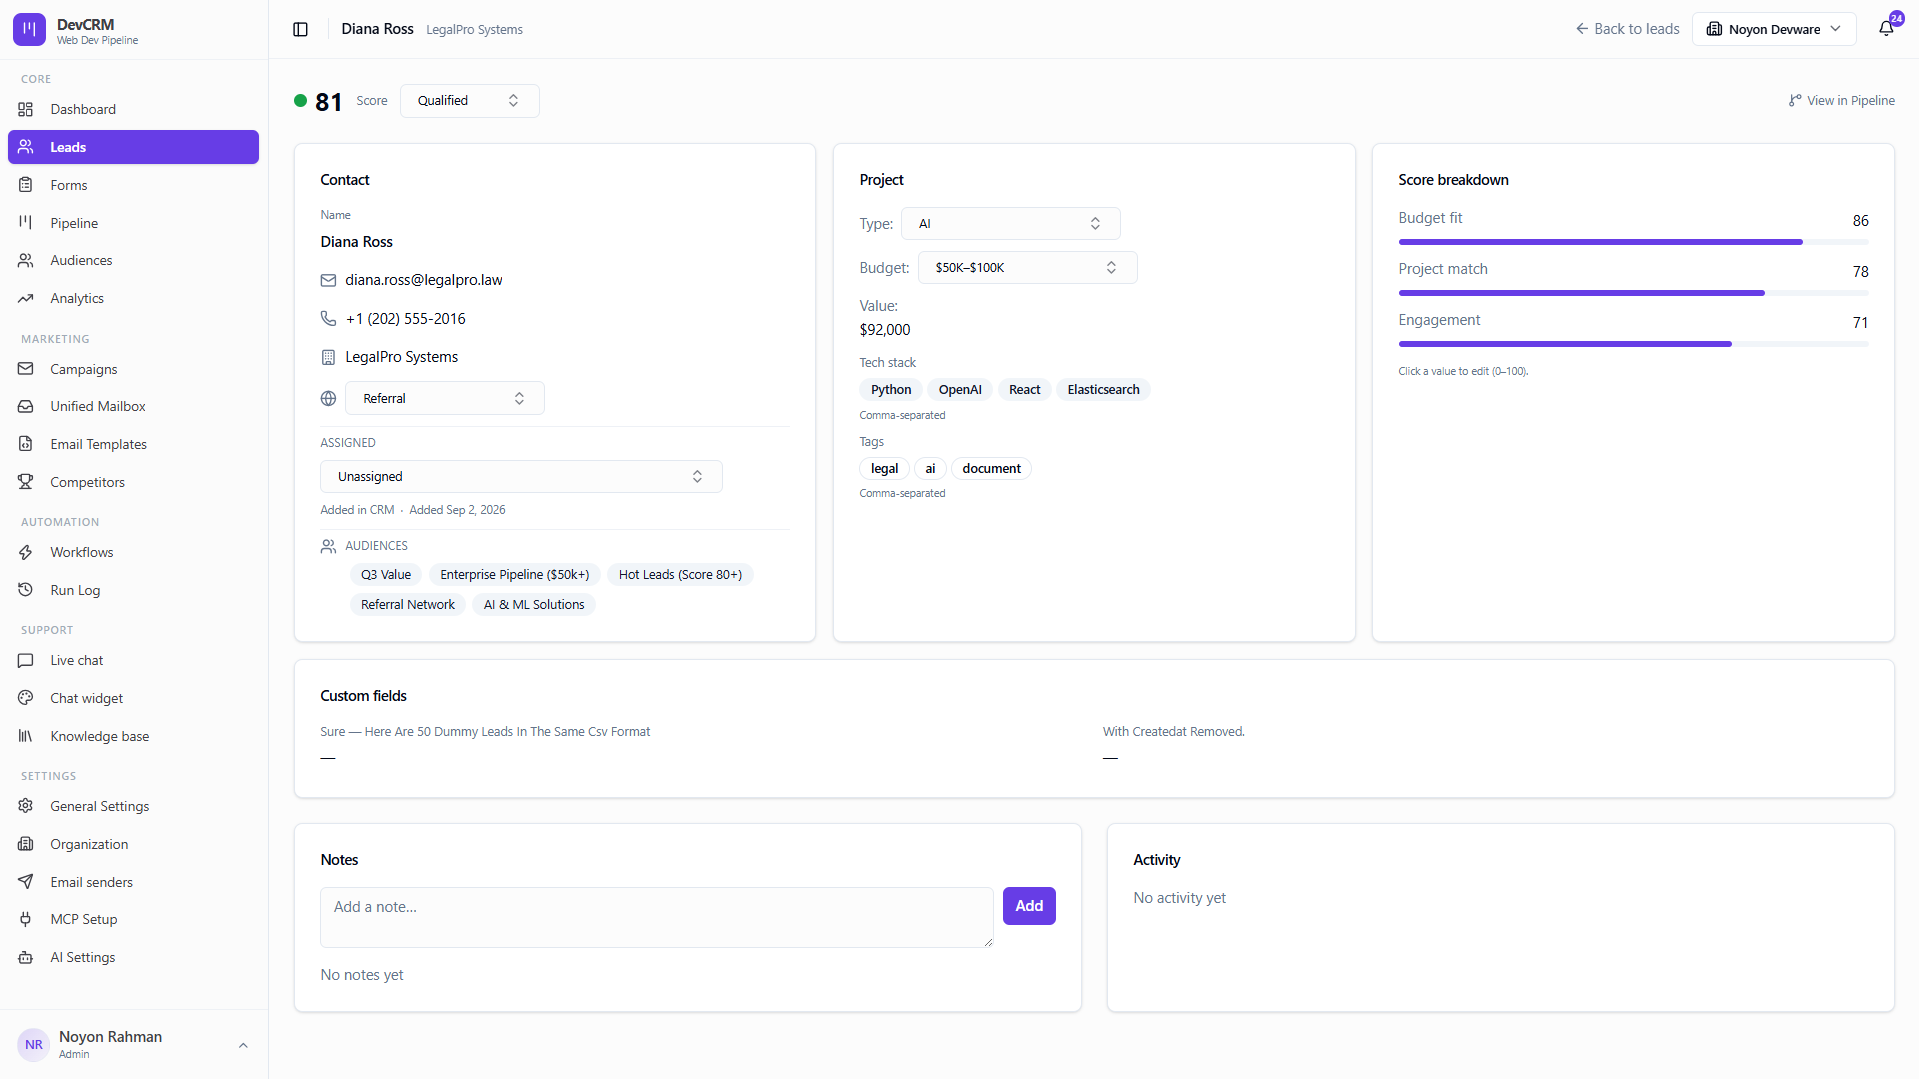Open AI Settings
Screen dimensions: 1919x1079
[133, 957]
